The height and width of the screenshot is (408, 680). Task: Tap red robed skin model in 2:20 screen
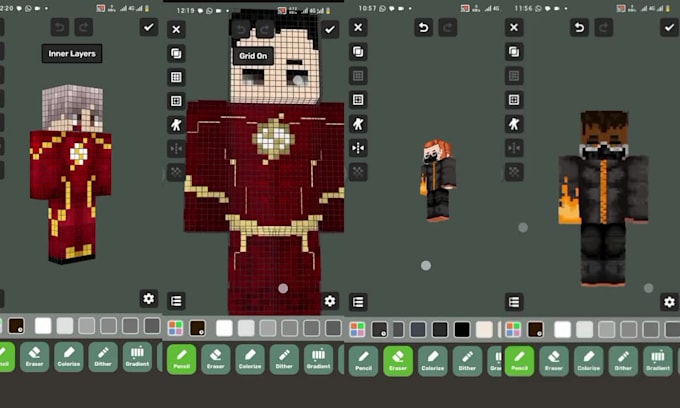(x=71, y=173)
